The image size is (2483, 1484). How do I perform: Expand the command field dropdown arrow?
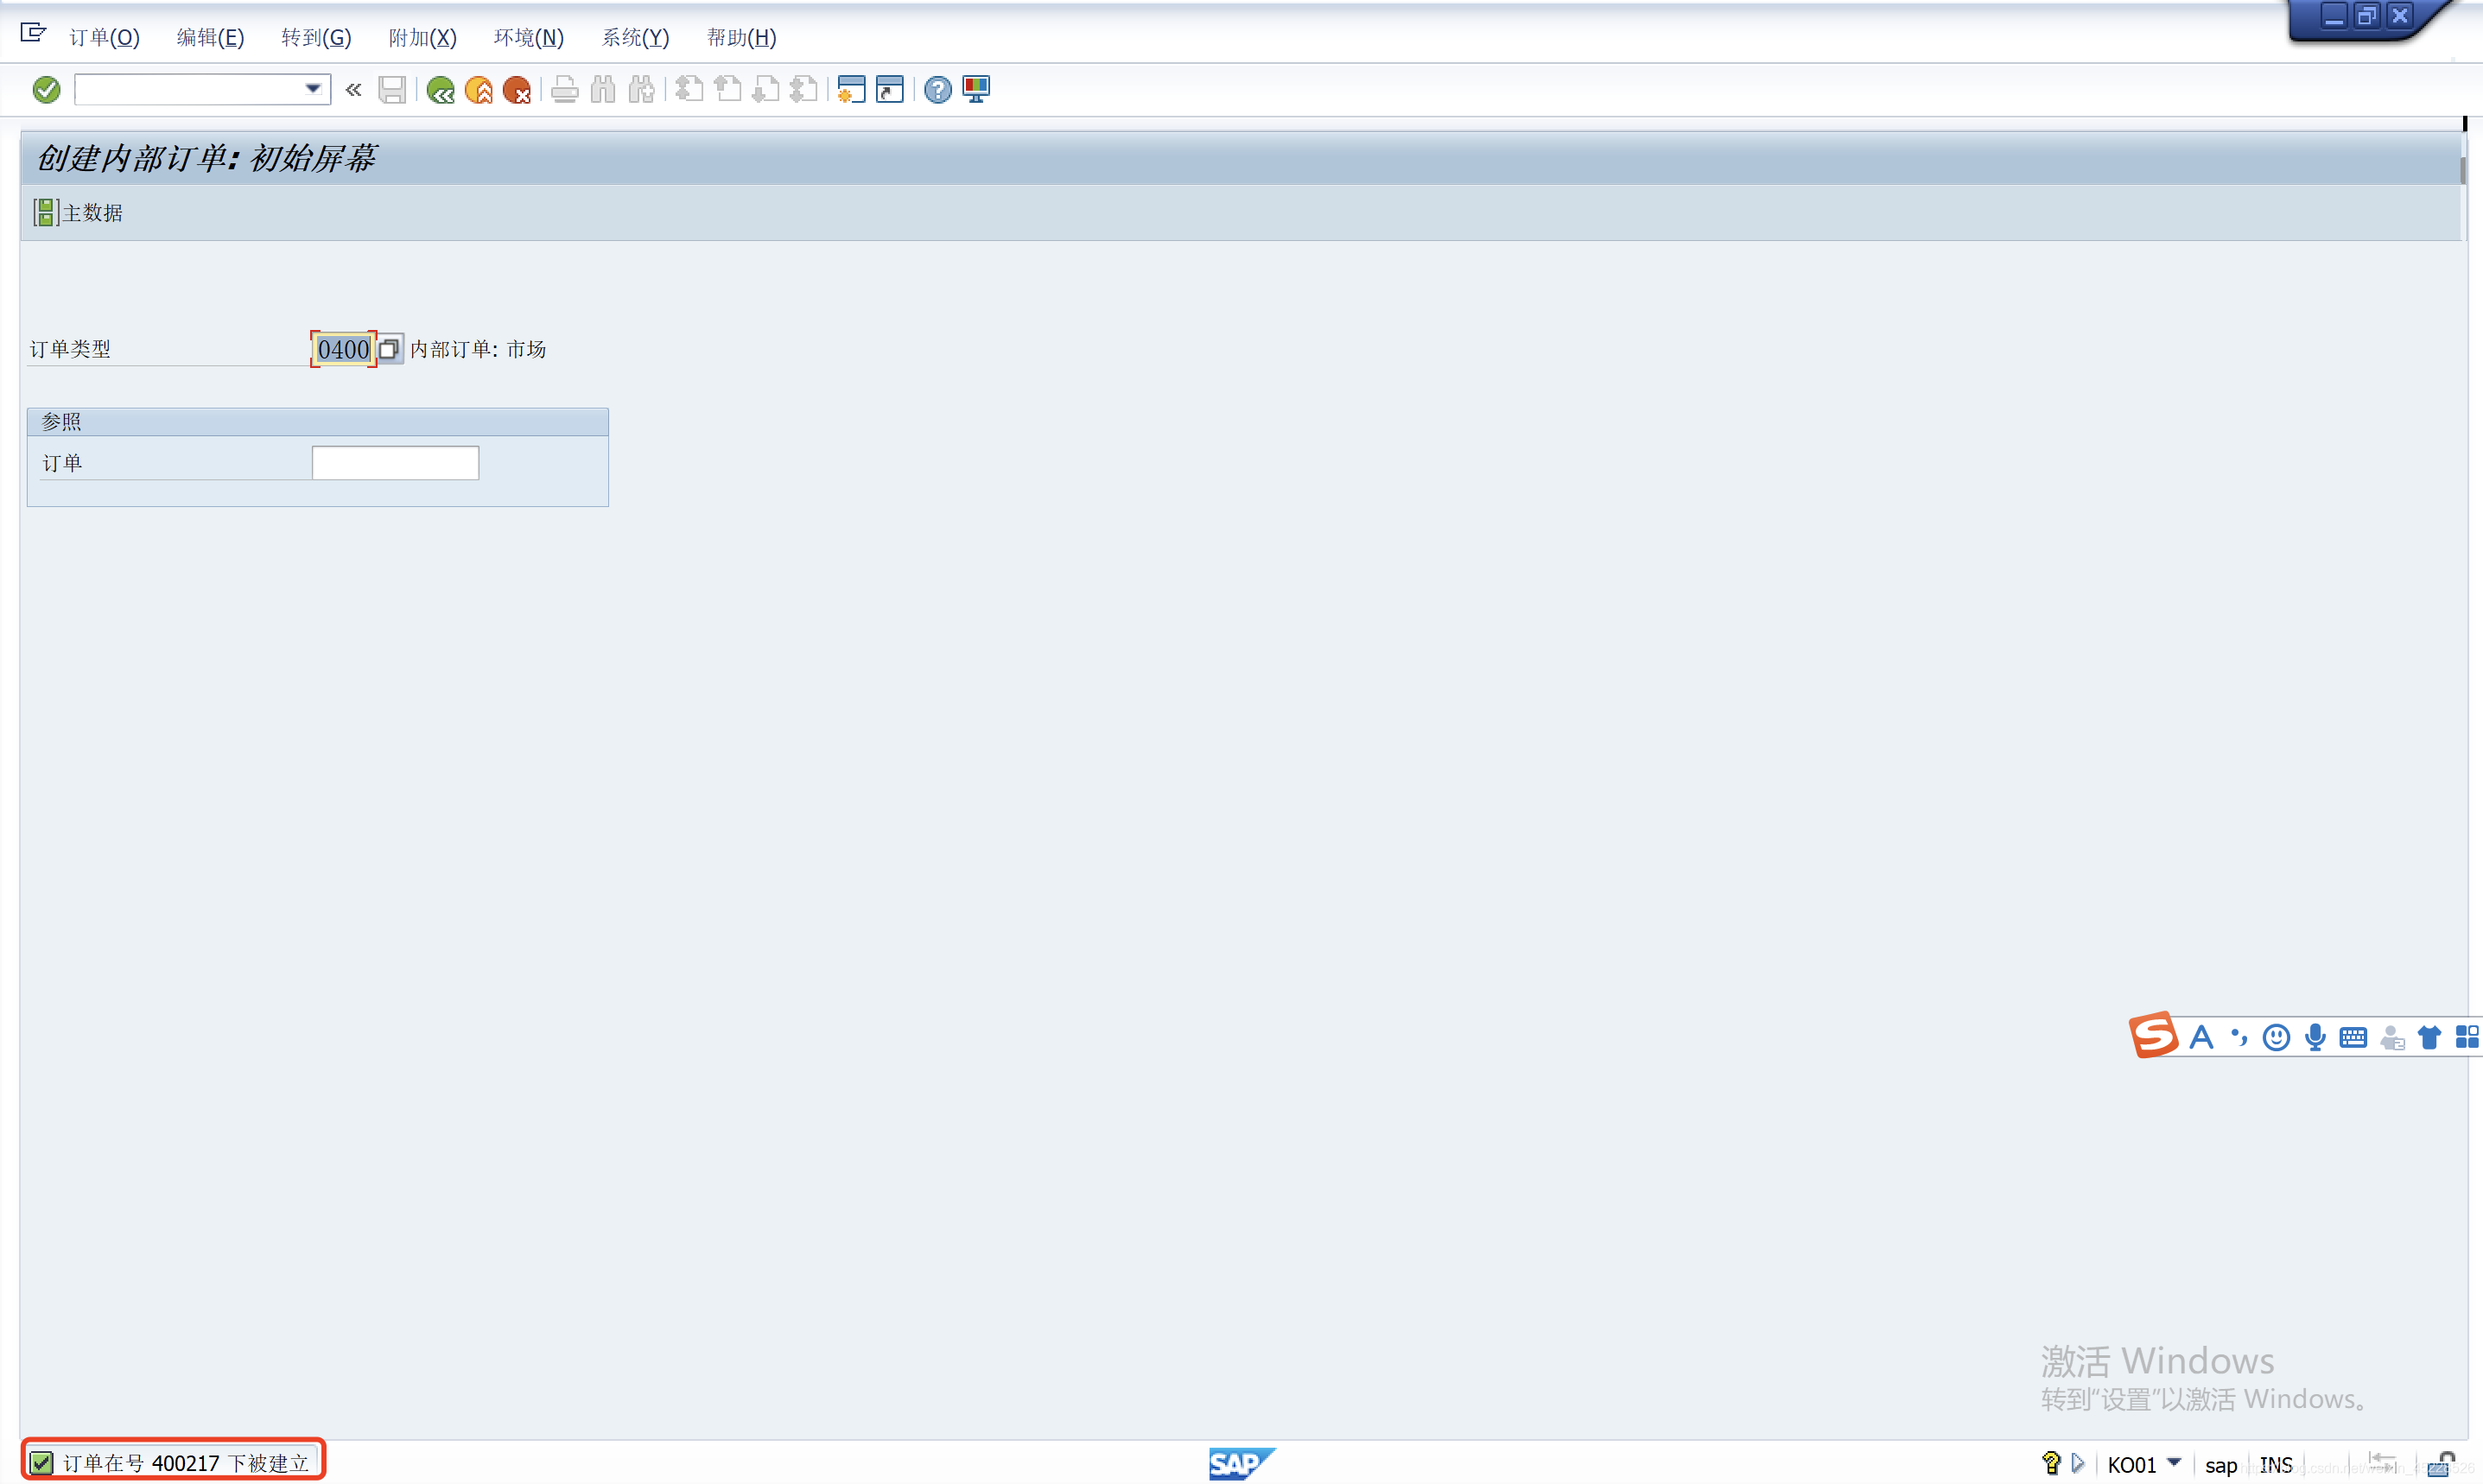[x=313, y=89]
